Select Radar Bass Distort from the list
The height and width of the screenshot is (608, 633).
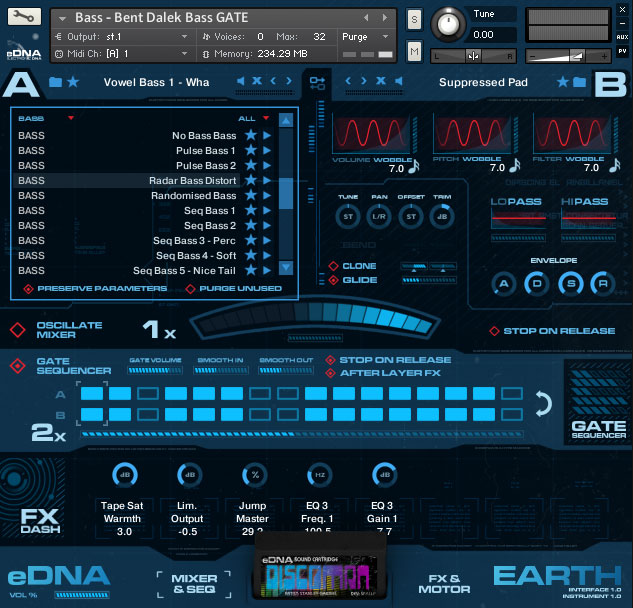[x=194, y=180]
